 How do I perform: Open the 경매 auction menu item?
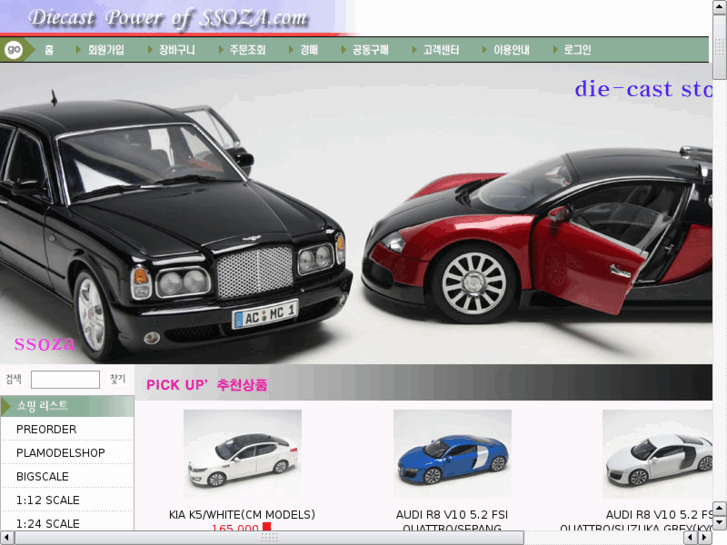(x=309, y=50)
